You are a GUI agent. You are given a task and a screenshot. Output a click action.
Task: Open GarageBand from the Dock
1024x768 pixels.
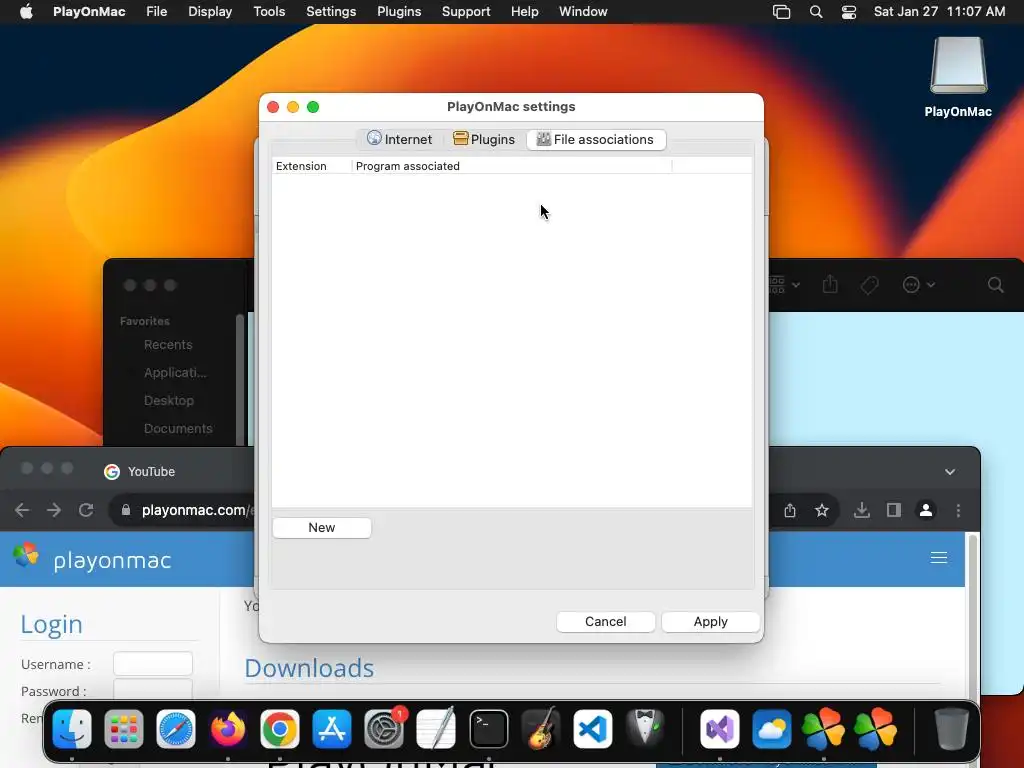[541, 729]
